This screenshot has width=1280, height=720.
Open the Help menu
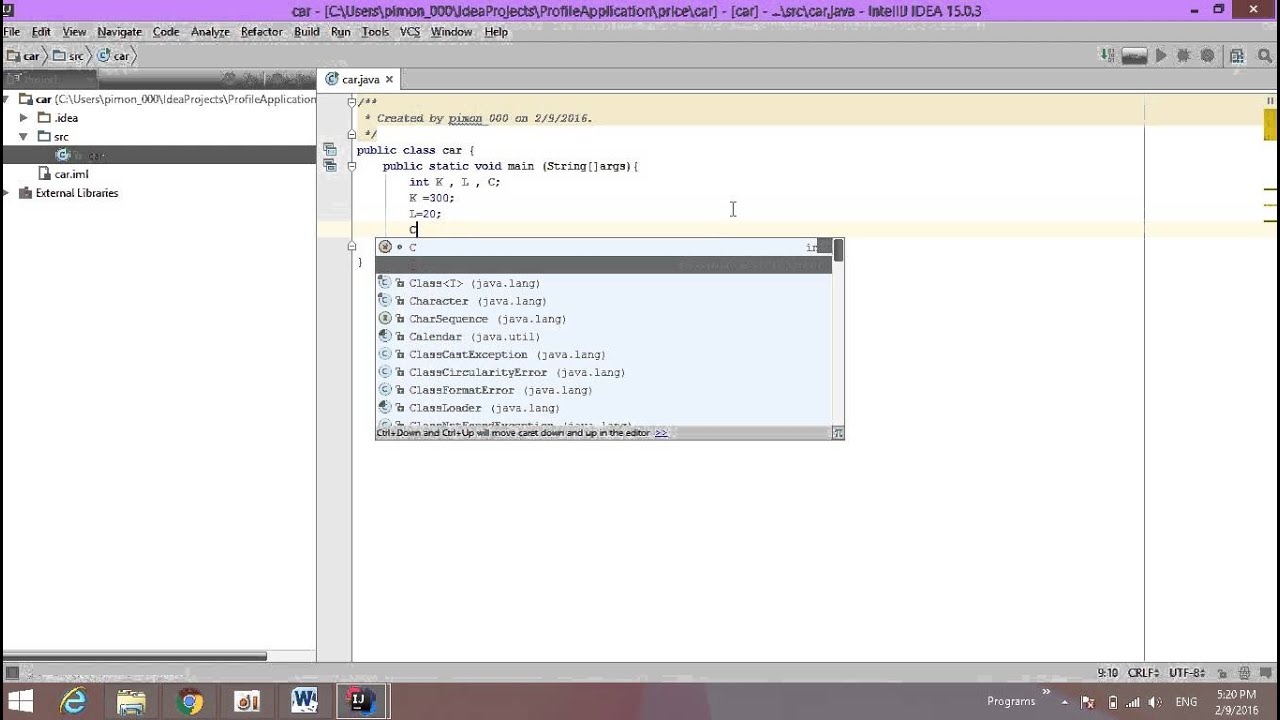pos(496,32)
